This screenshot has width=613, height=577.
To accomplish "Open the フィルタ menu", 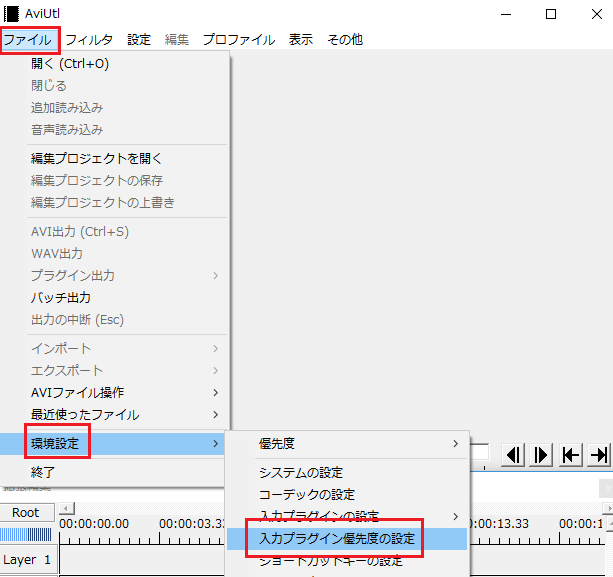I will pos(89,39).
